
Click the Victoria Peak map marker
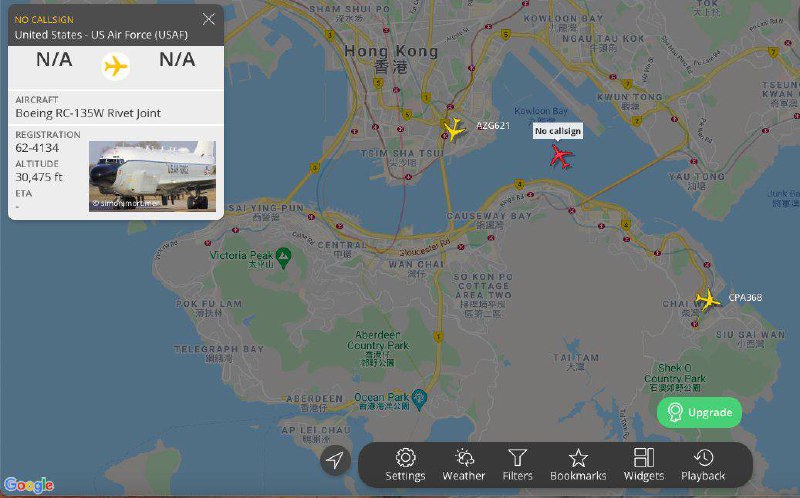(x=283, y=255)
